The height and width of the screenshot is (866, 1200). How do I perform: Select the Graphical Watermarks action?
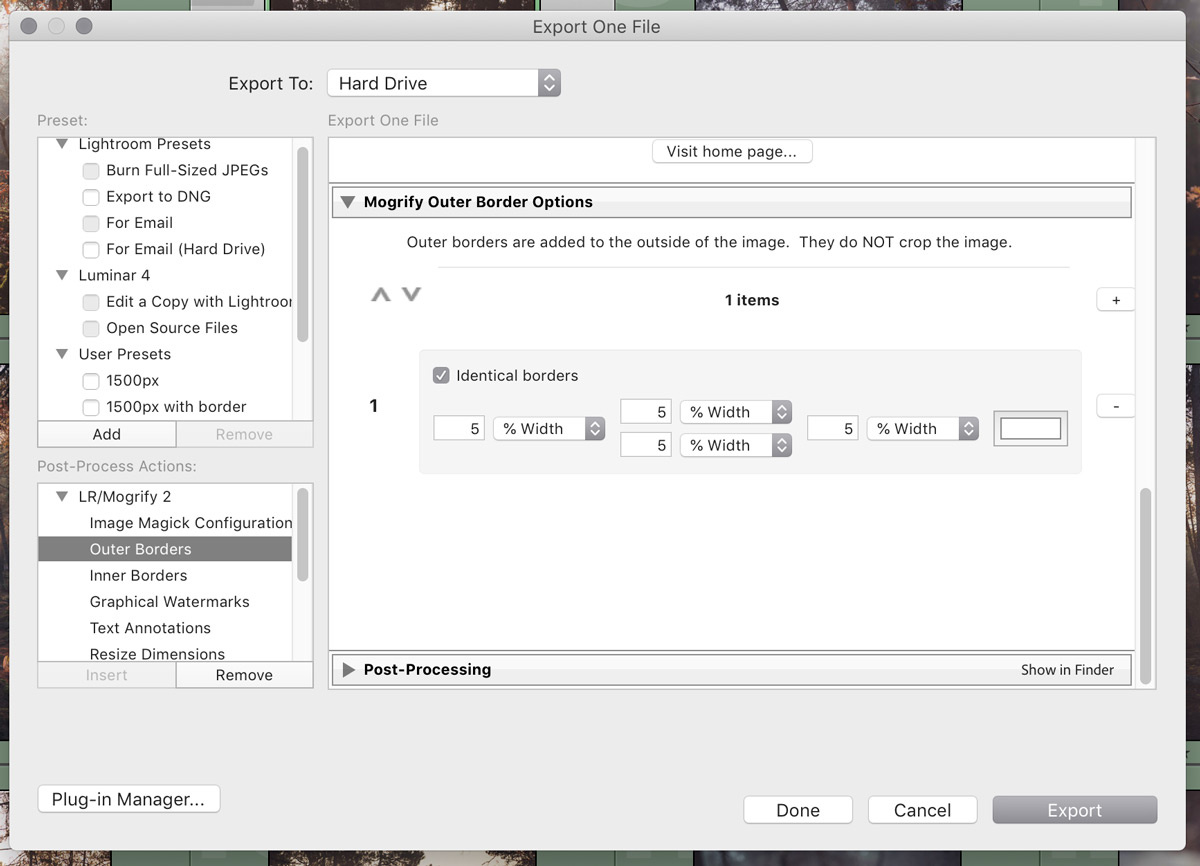click(165, 602)
